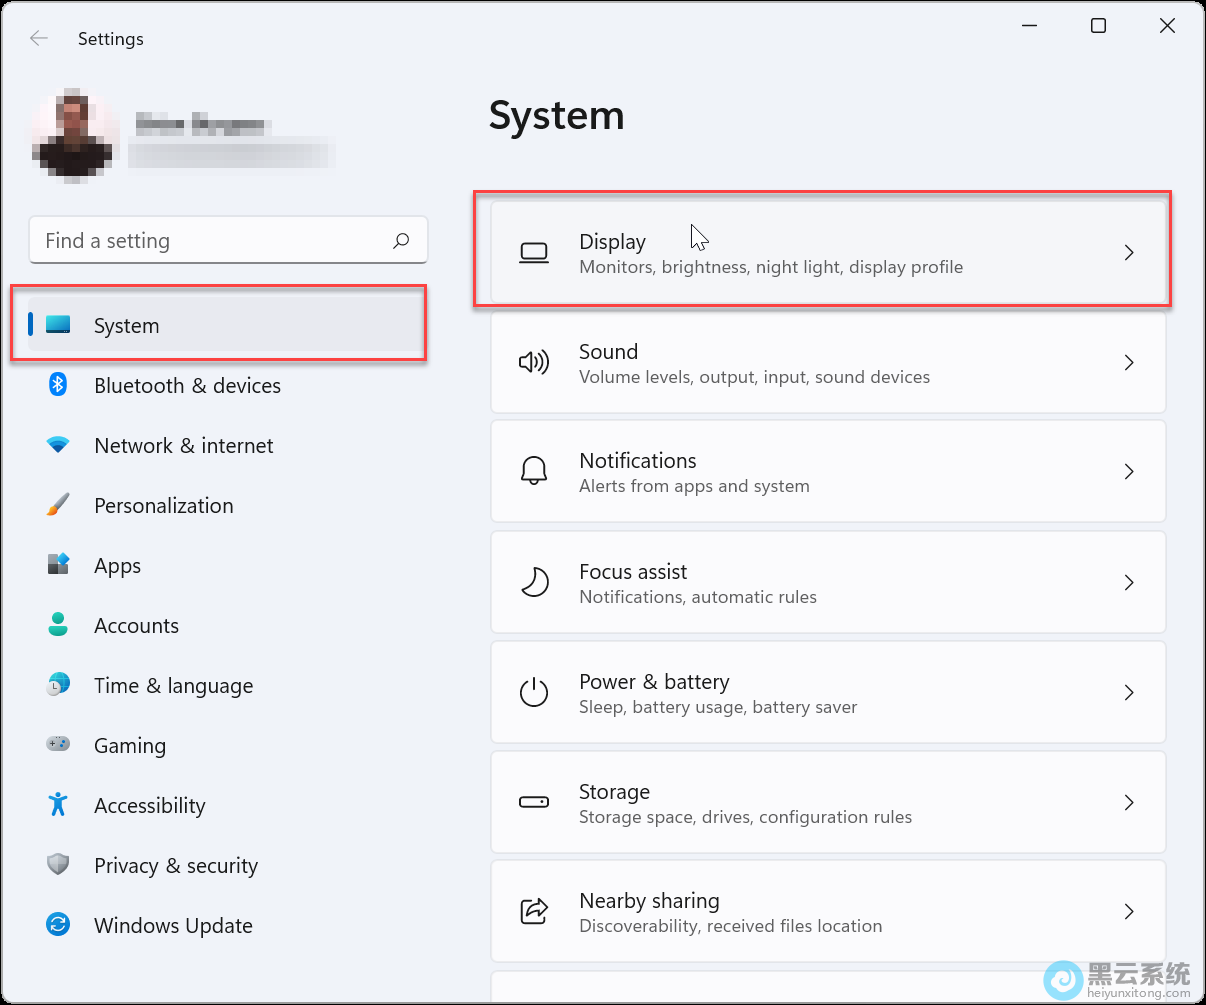Image resolution: width=1206 pixels, height=1005 pixels.
Task: Expand the Storage row chevron
Action: [1128, 802]
